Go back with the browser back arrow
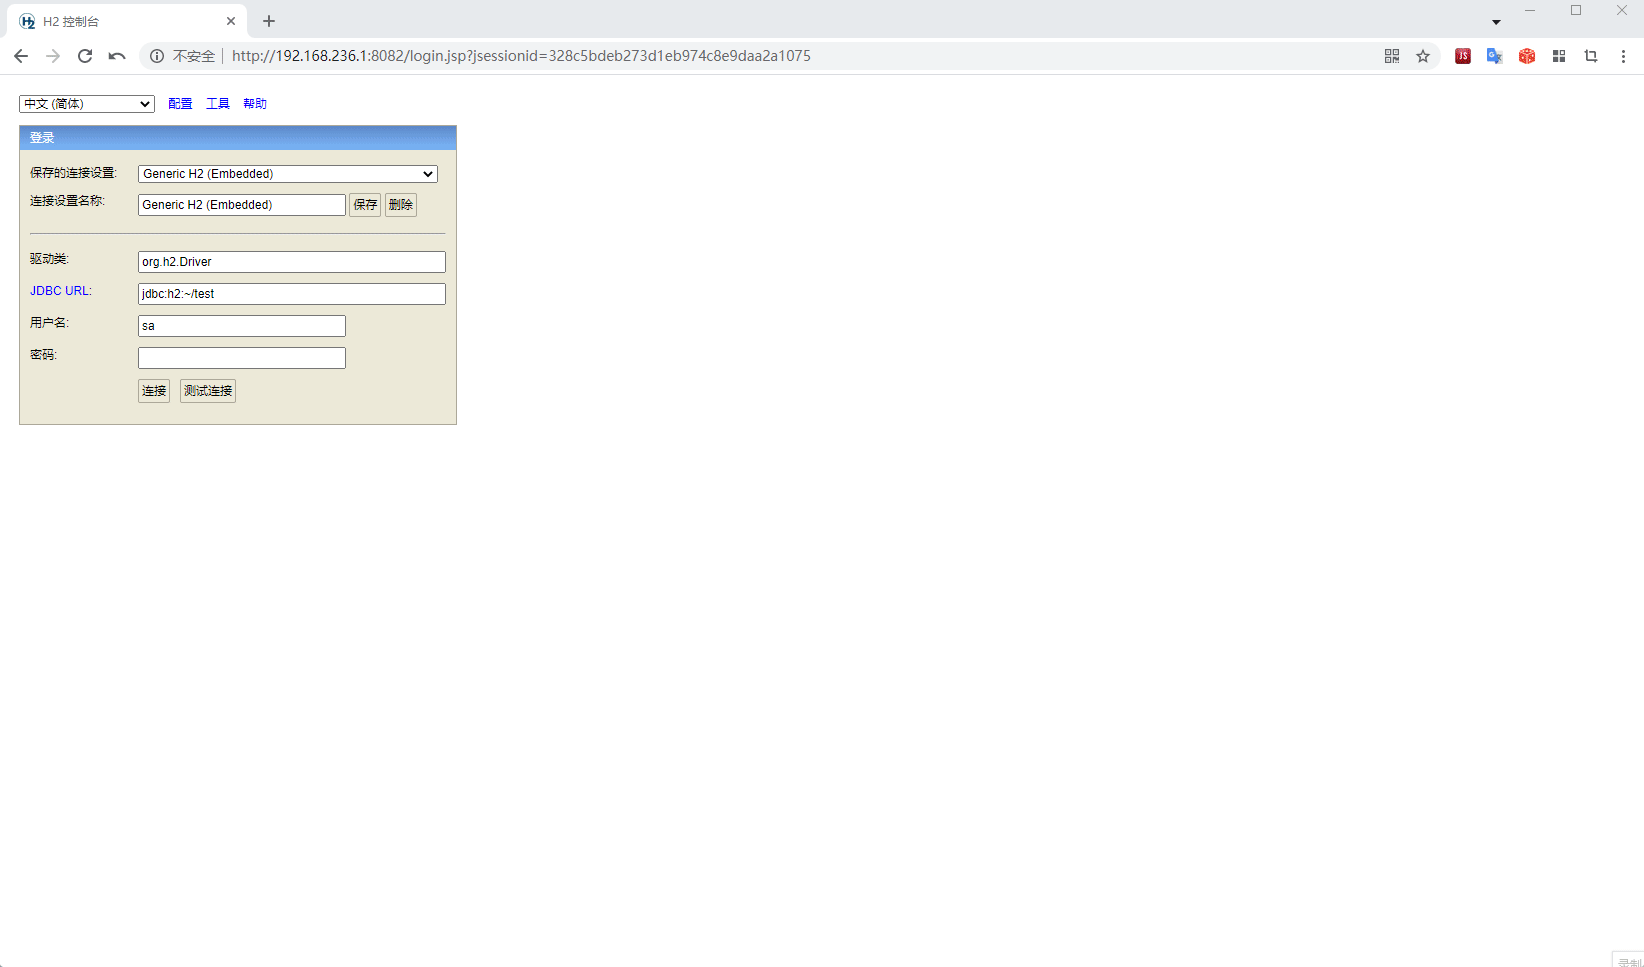This screenshot has height=967, width=1644. point(21,56)
